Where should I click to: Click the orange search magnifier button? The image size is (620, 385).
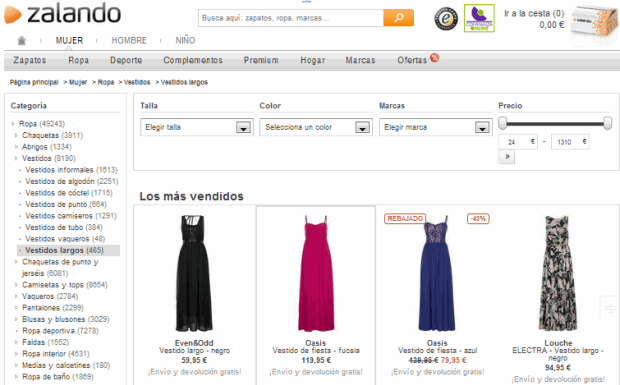pyautogui.click(x=399, y=18)
